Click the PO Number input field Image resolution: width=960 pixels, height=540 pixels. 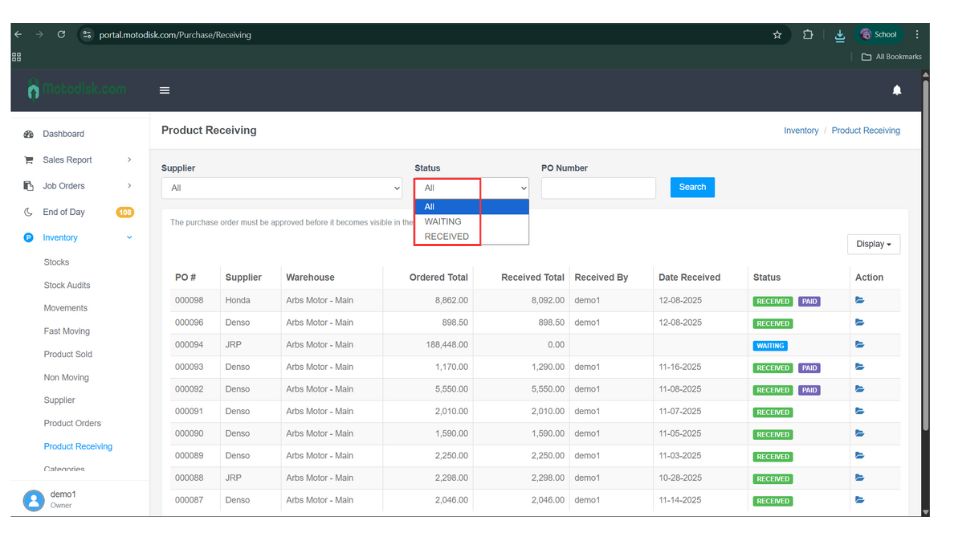(598, 188)
